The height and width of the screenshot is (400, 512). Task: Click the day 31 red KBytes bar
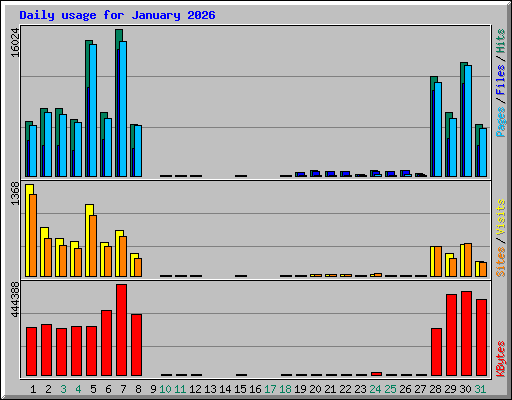pyautogui.click(x=481, y=338)
